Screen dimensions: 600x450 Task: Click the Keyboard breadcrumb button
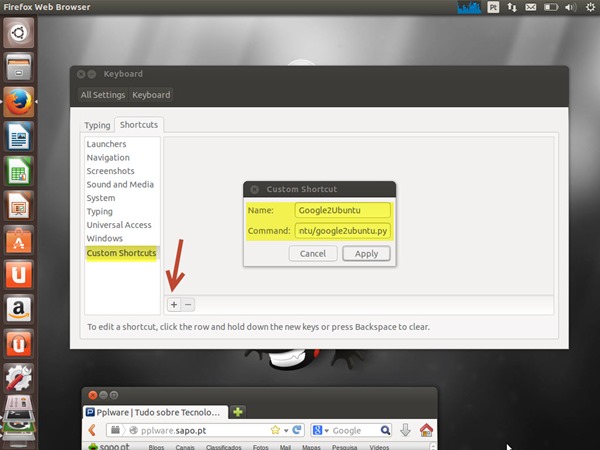click(151, 95)
